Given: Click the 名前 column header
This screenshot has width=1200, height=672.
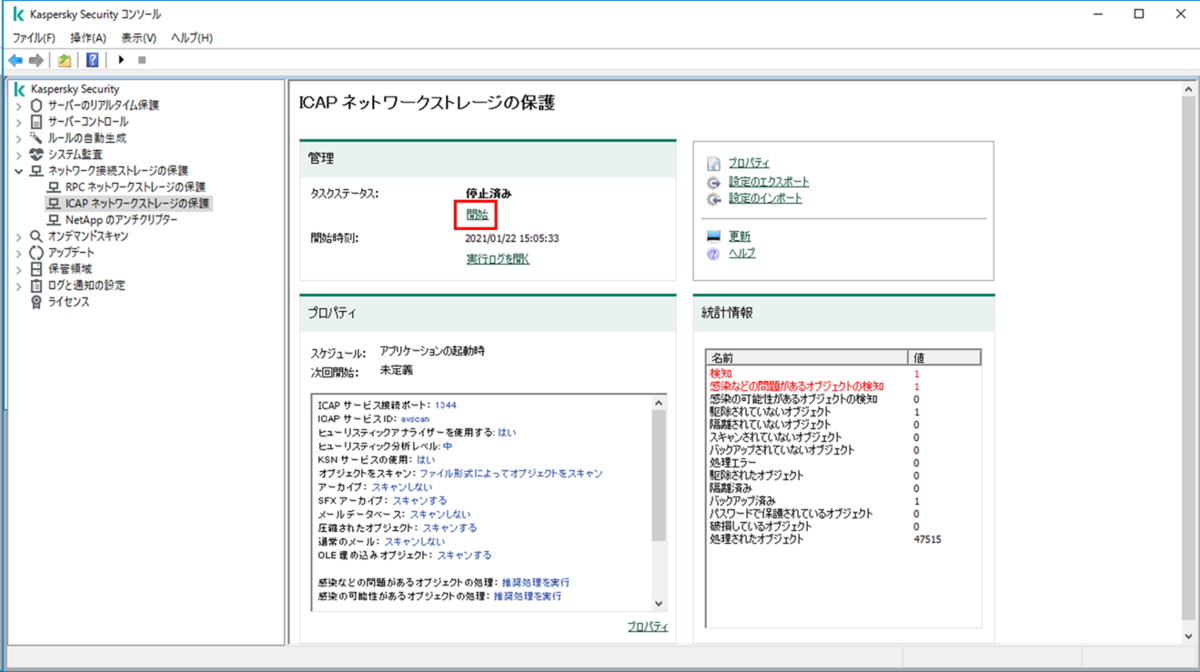Looking at the screenshot, I should point(806,357).
